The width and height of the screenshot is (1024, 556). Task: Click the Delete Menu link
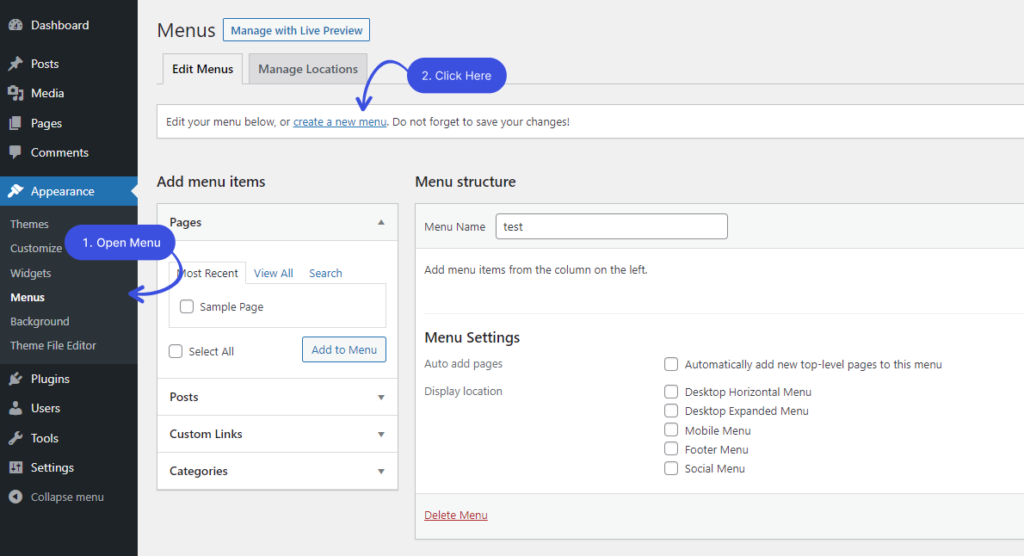click(456, 515)
